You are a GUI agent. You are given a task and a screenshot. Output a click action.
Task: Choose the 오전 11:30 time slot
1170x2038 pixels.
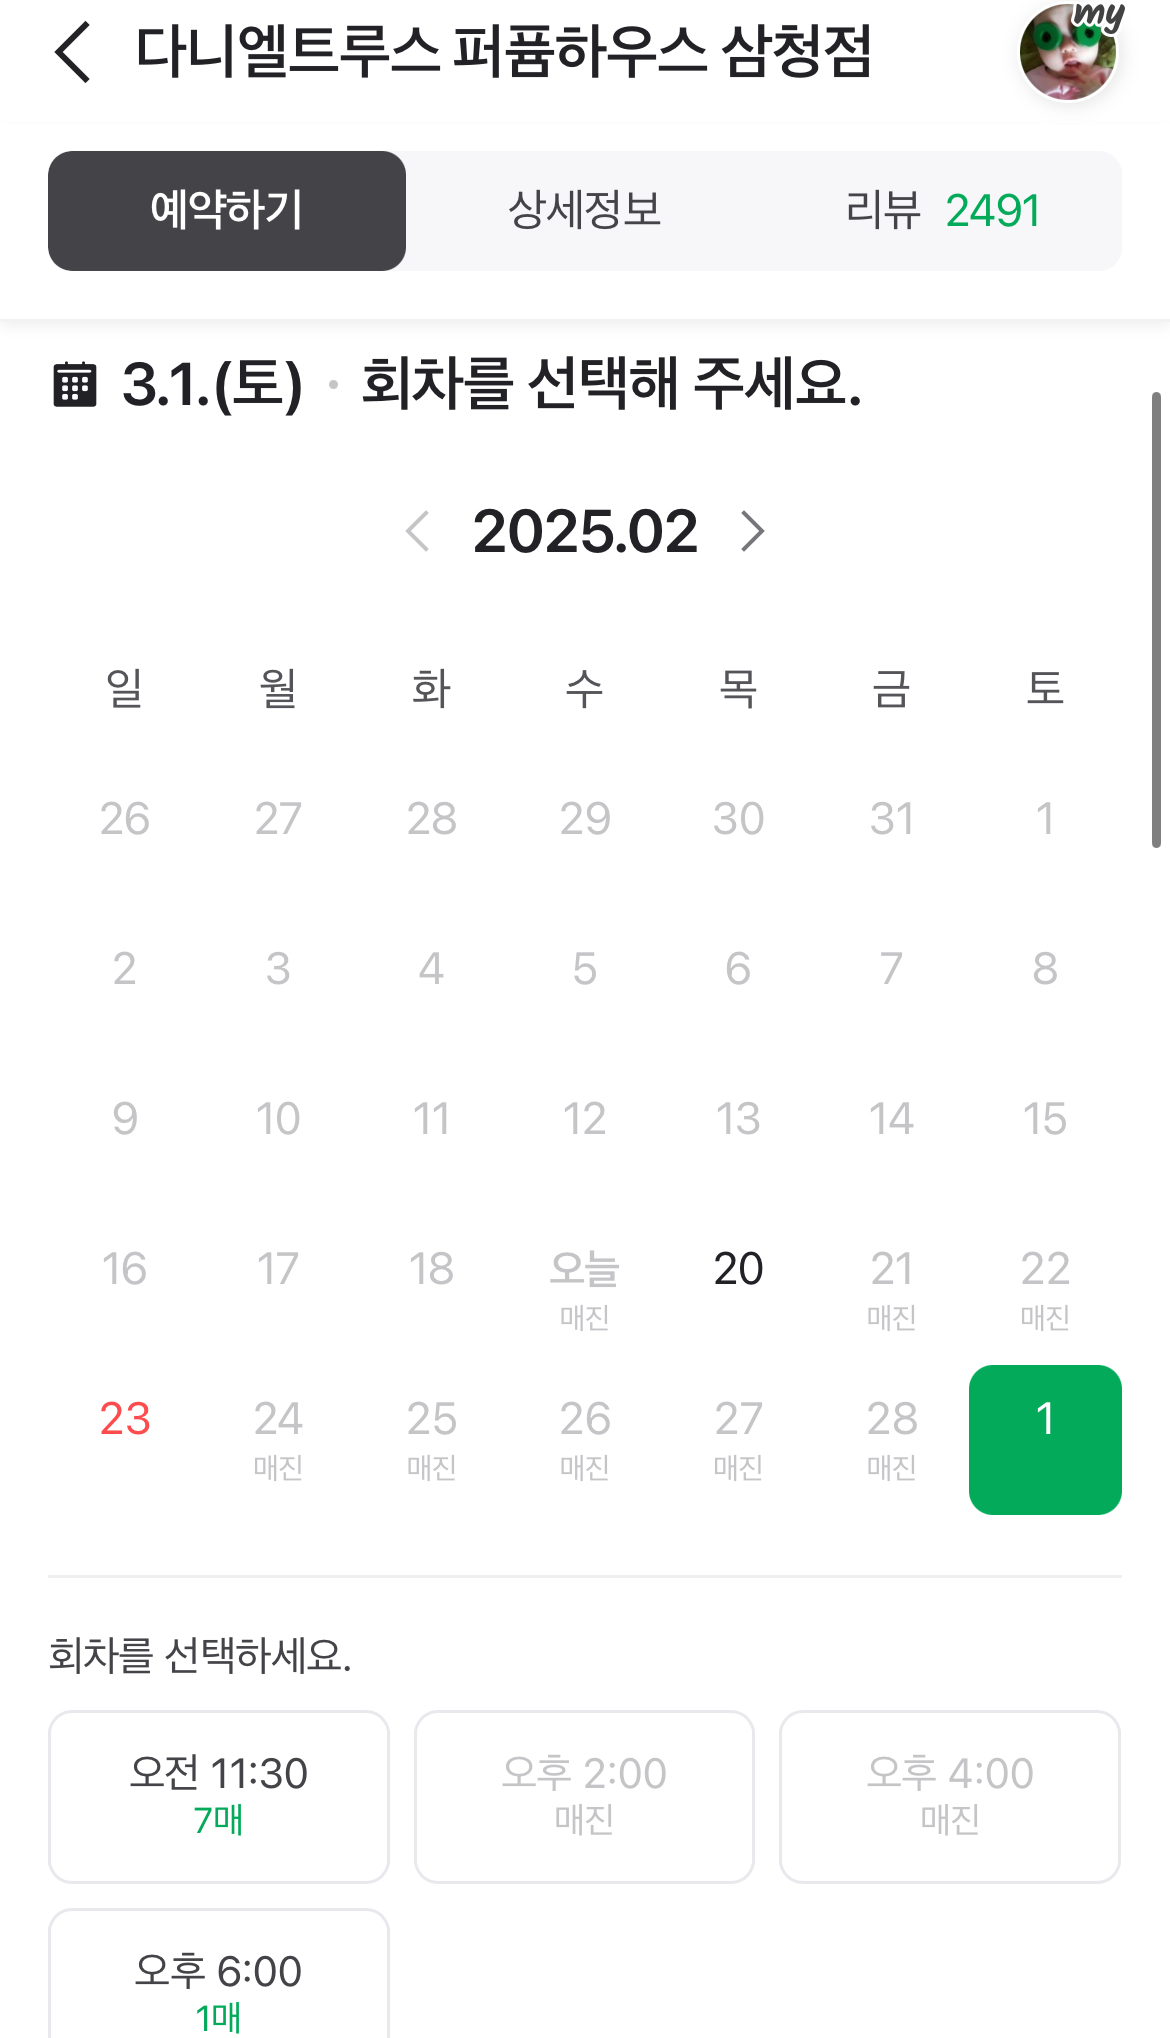point(219,1796)
